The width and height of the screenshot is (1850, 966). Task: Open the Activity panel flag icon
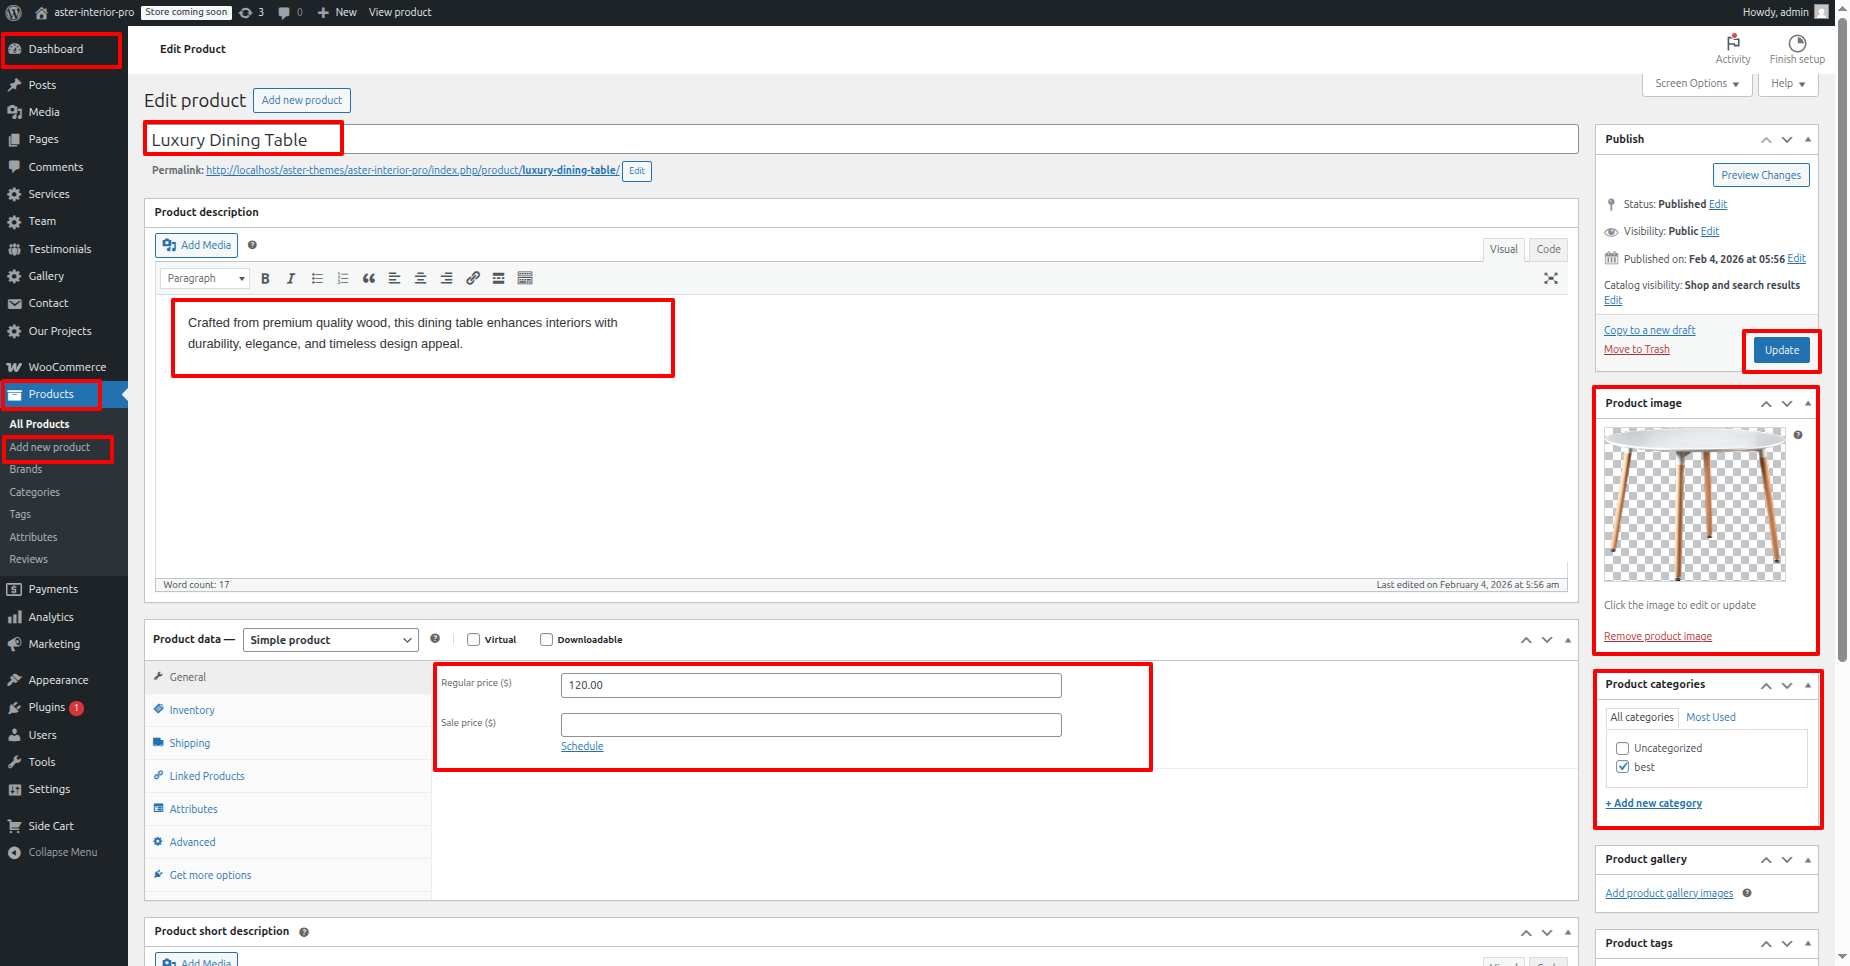[x=1732, y=43]
